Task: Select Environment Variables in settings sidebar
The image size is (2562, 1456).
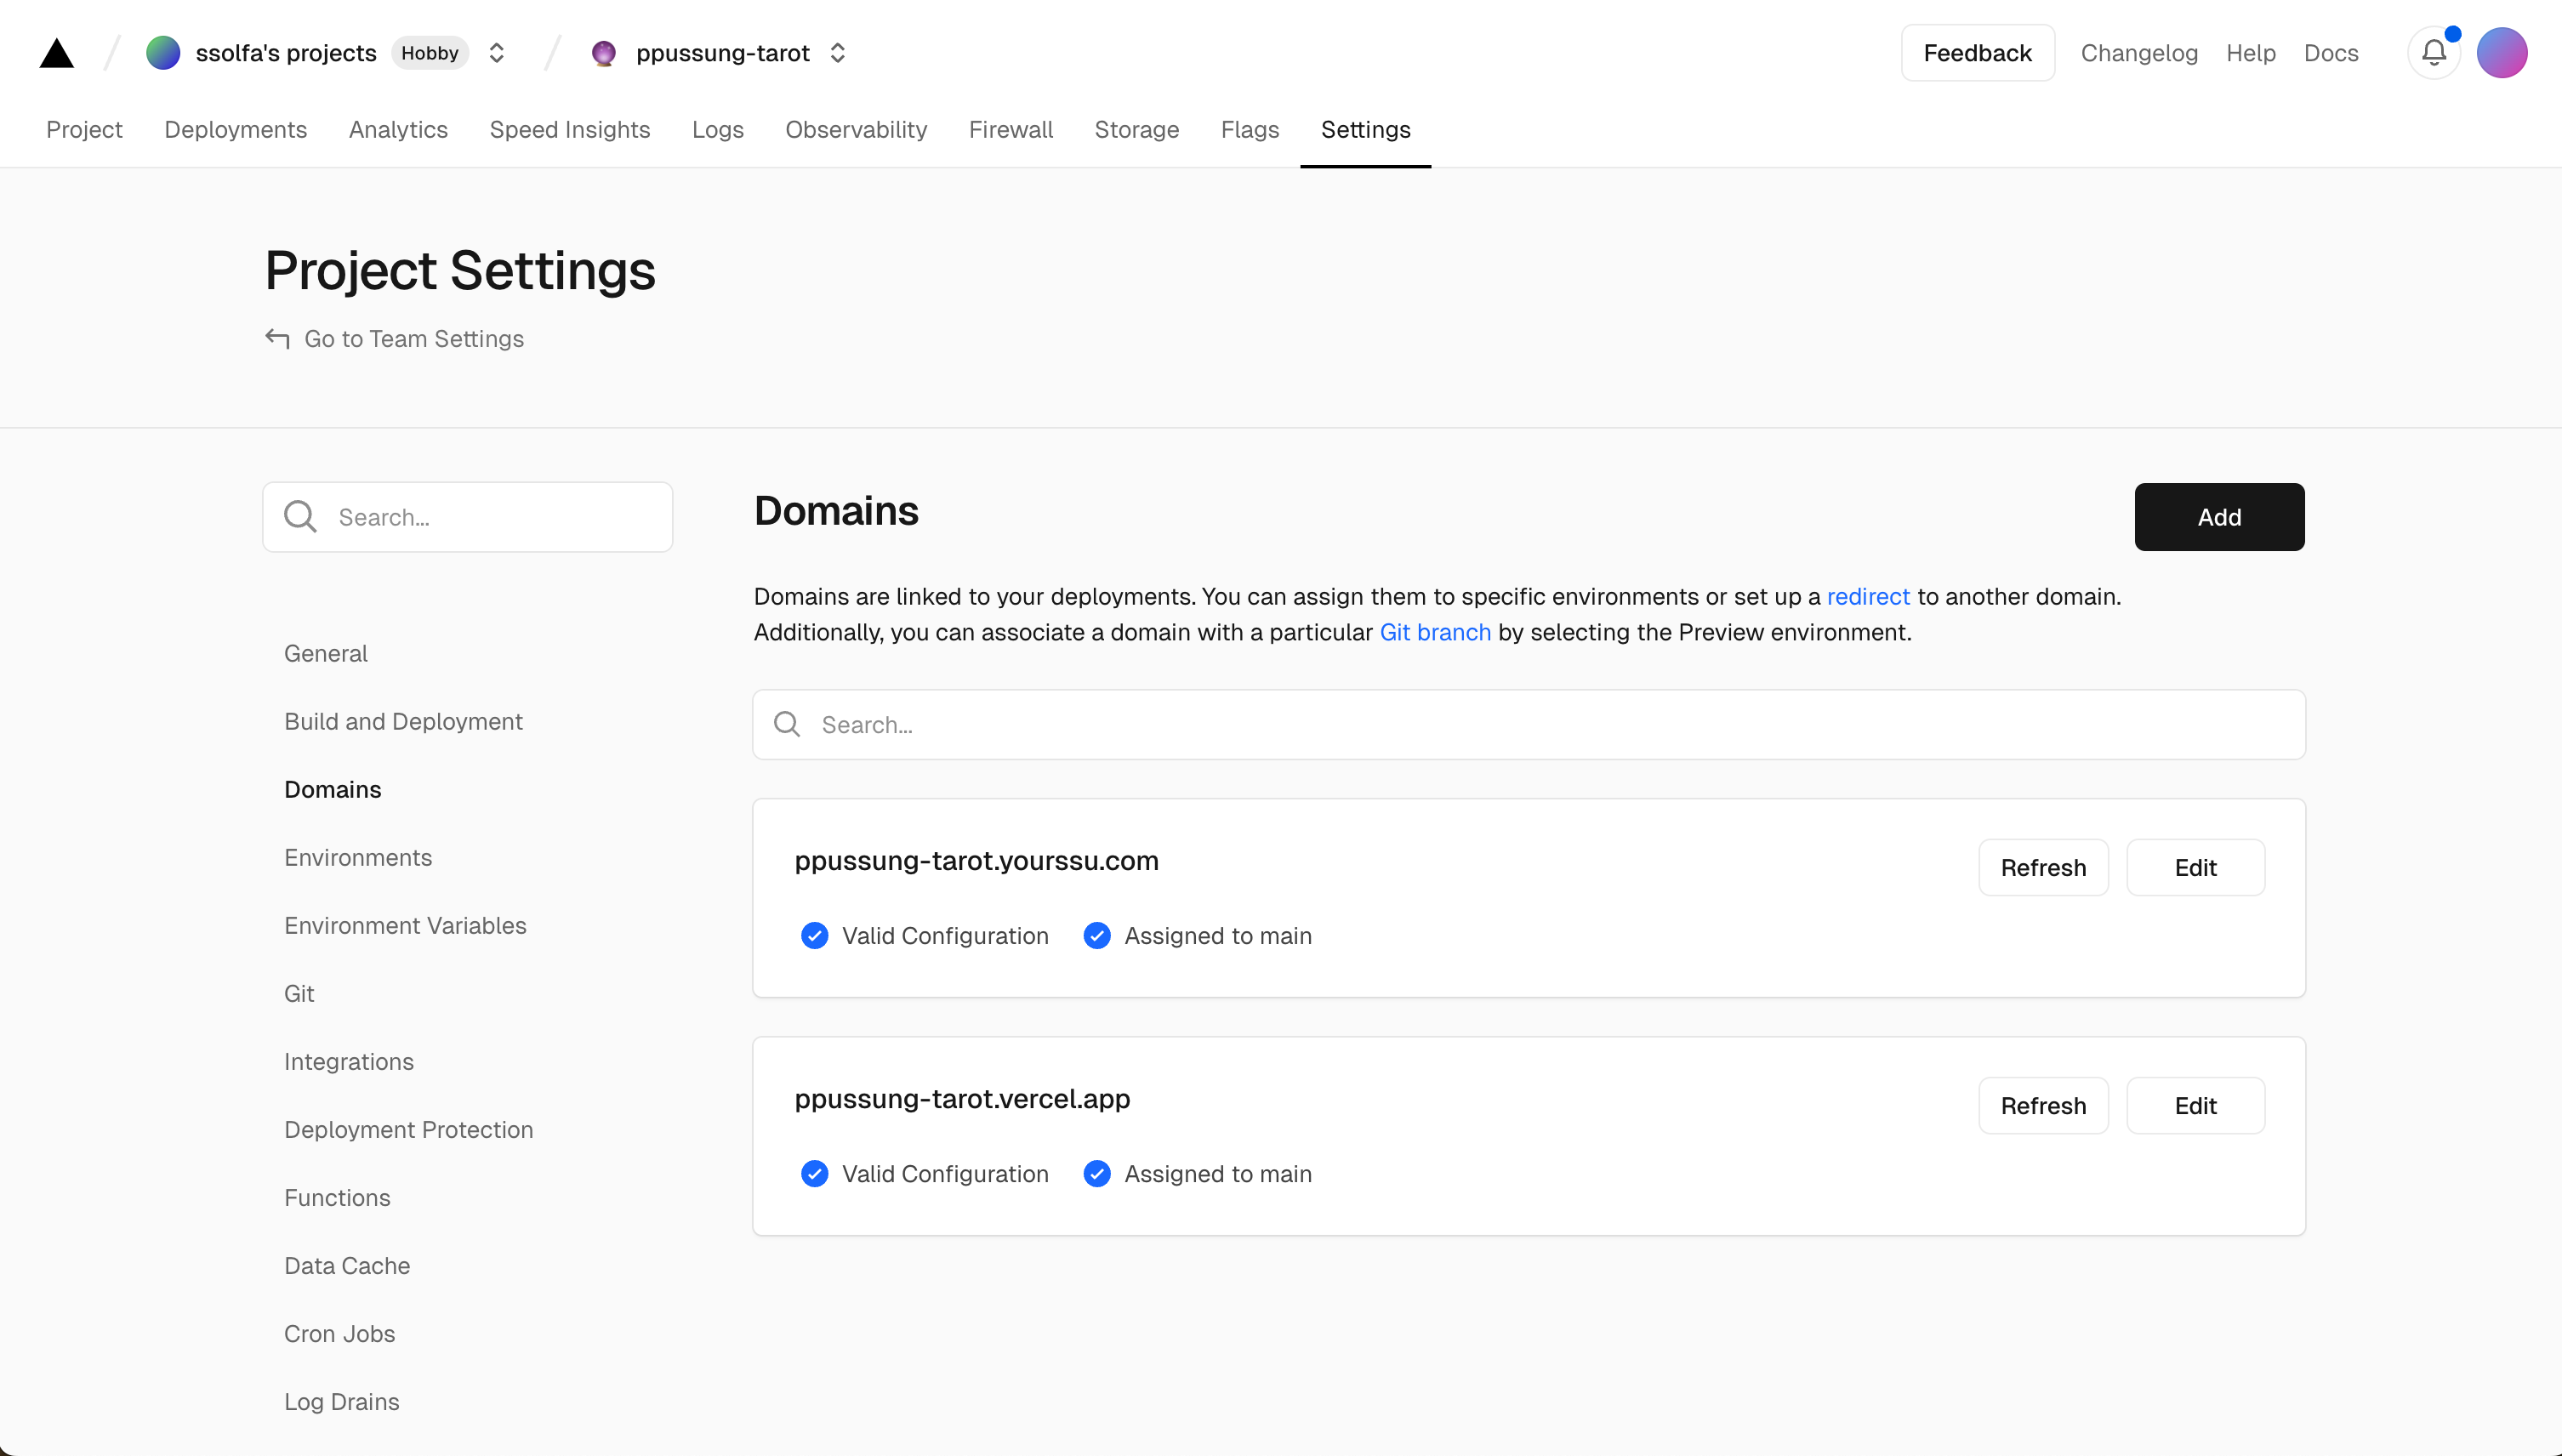Action: click(x=405, y=926)
